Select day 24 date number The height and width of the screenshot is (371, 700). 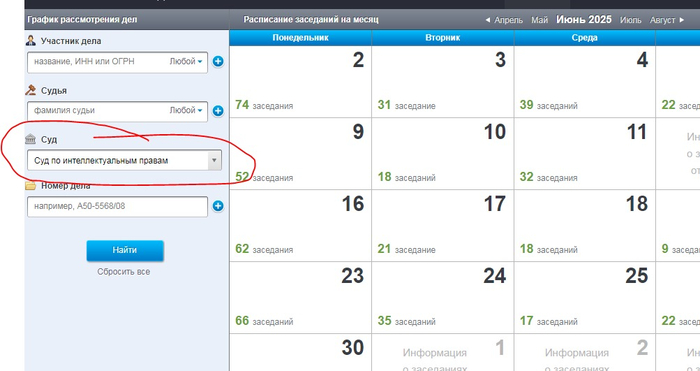click(x=495, y=275)
